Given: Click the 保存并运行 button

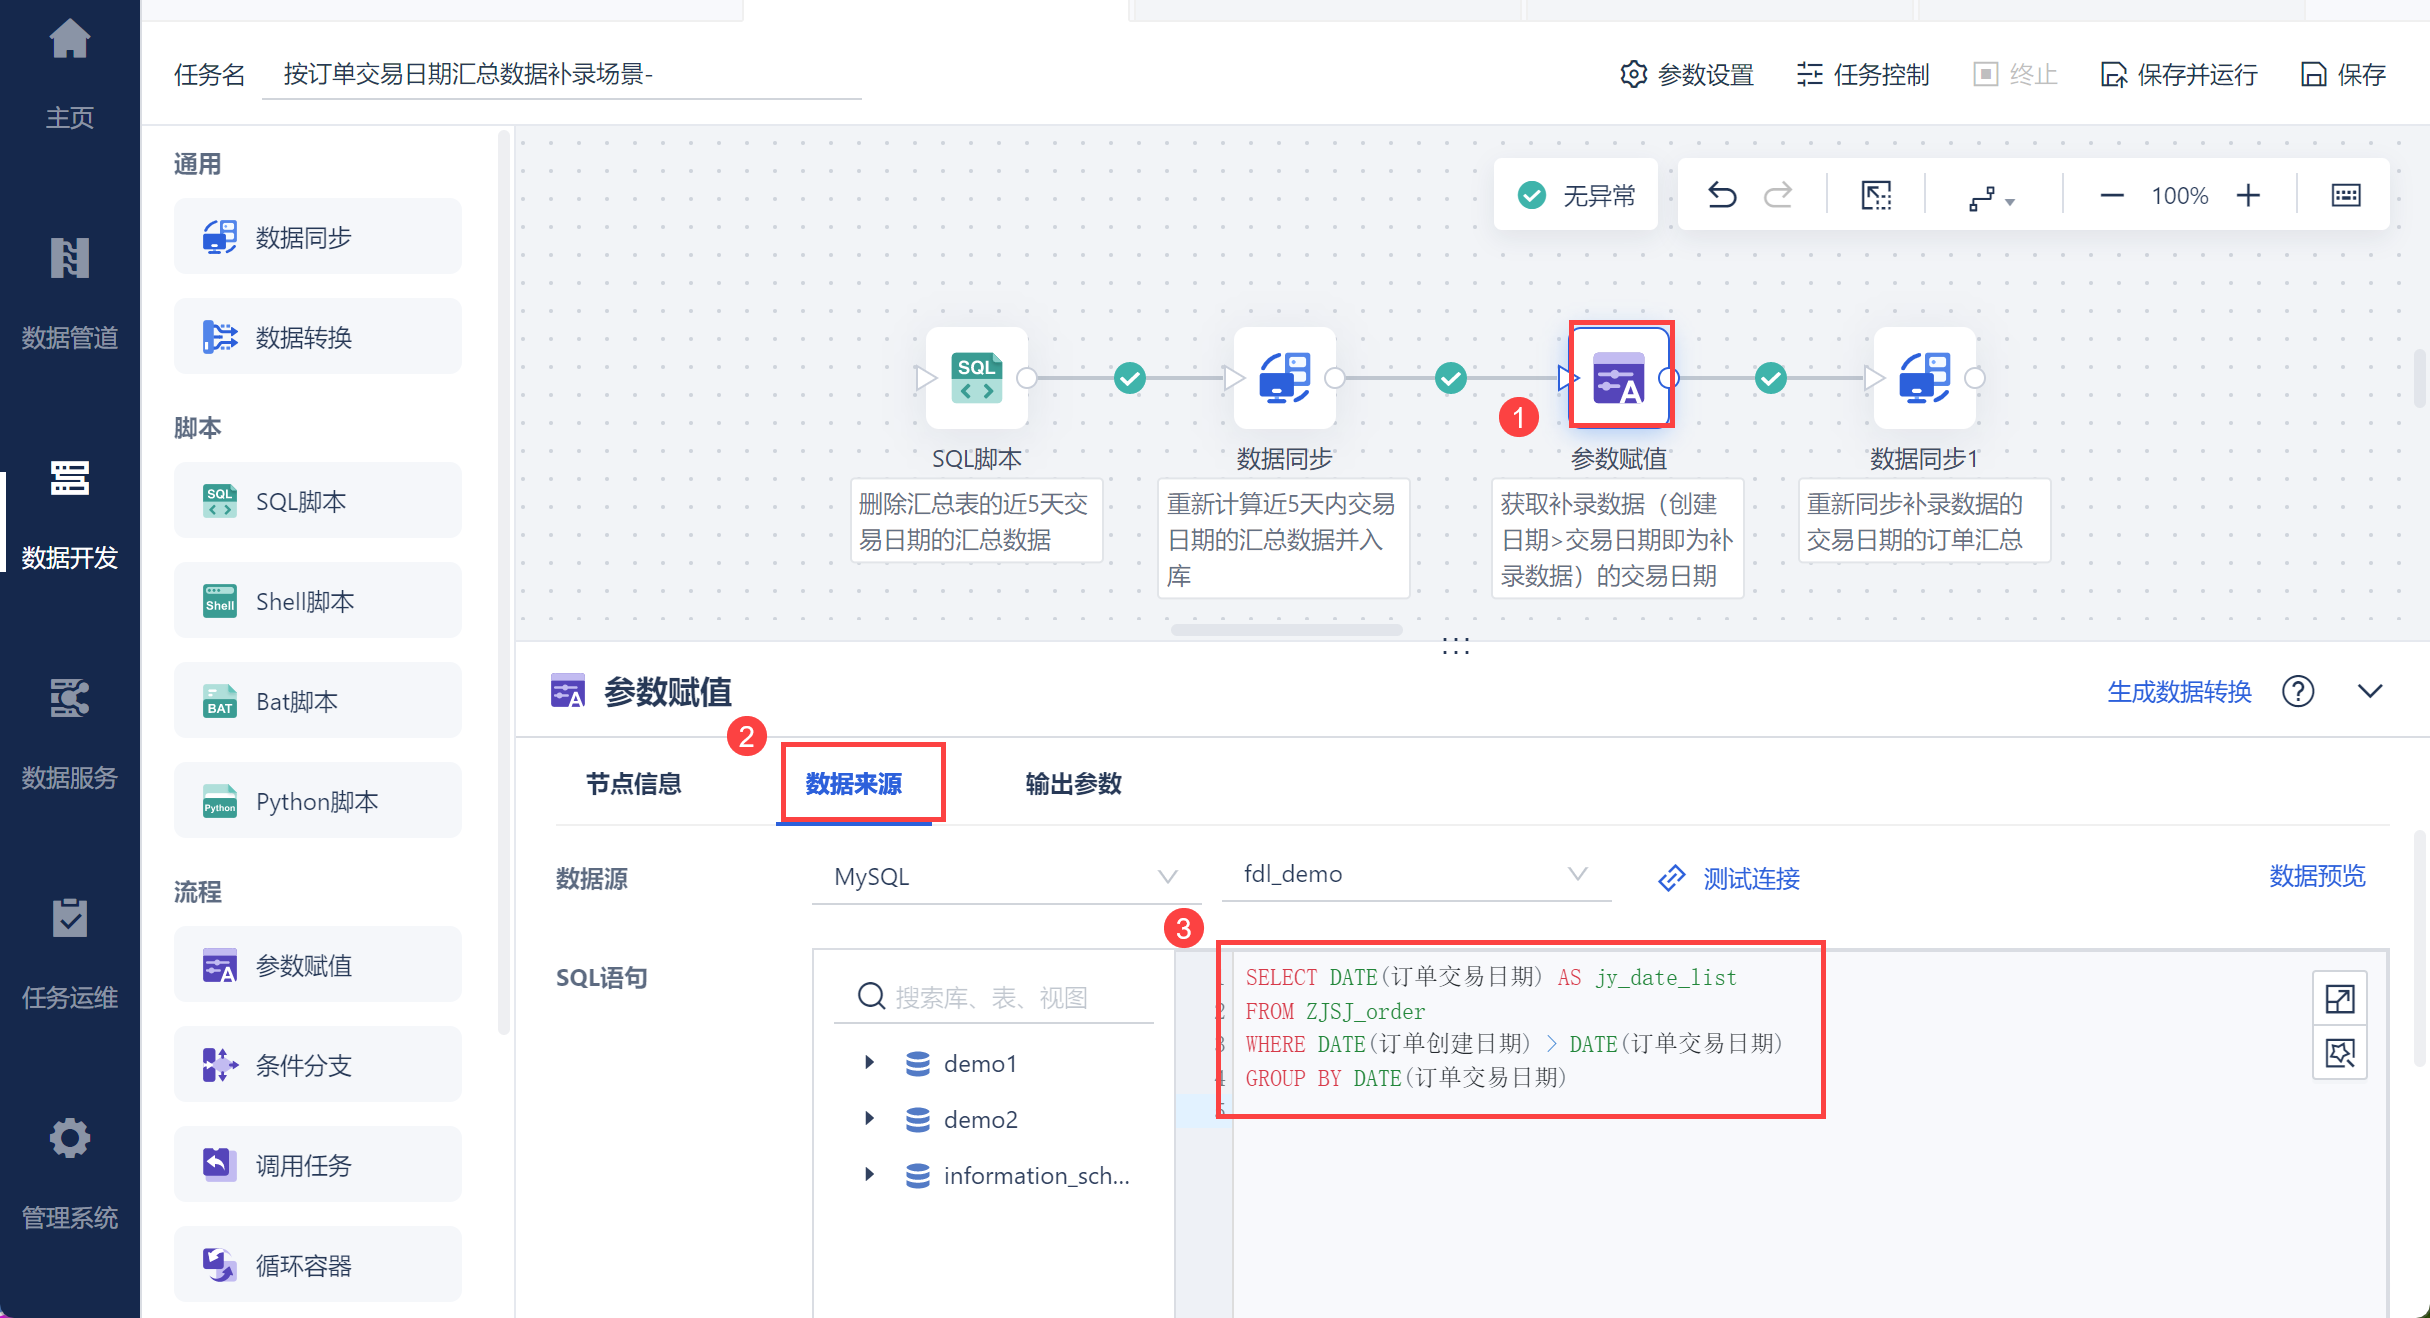Looking at the screenshot, I should [2180, 75].
